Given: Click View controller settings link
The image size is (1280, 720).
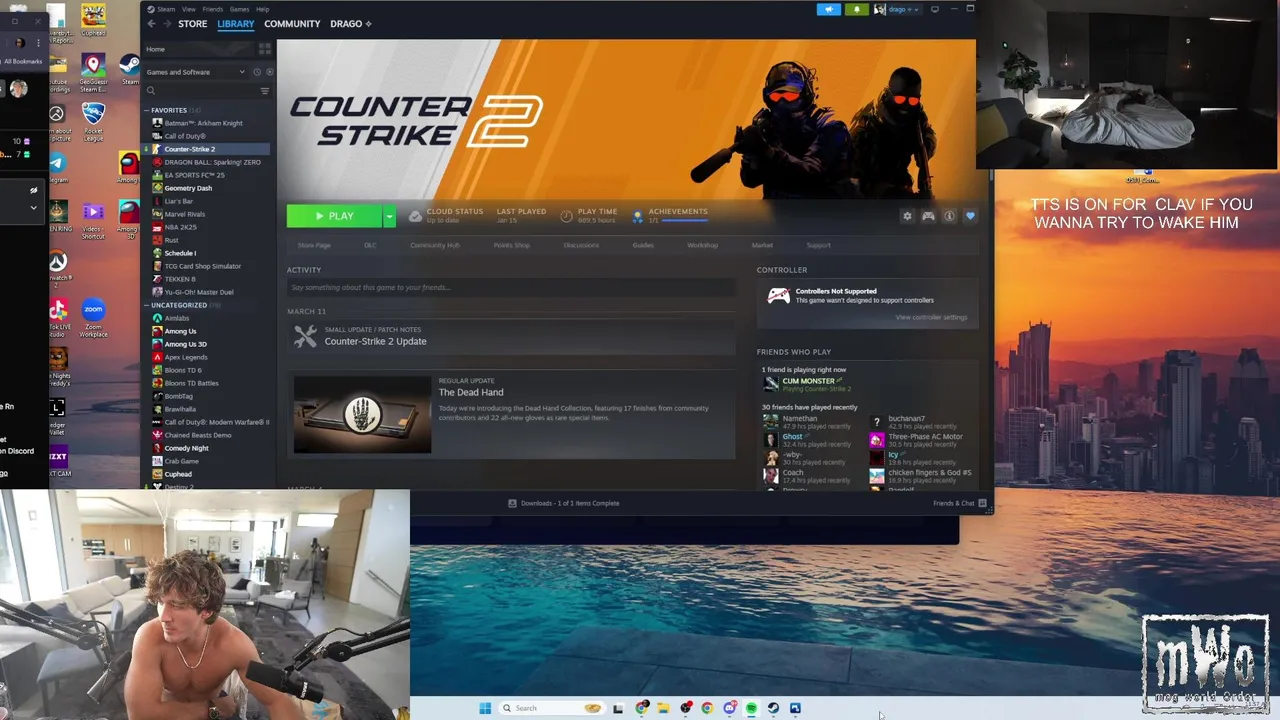Looking at the screenshot, I should [x=931, y=317].
